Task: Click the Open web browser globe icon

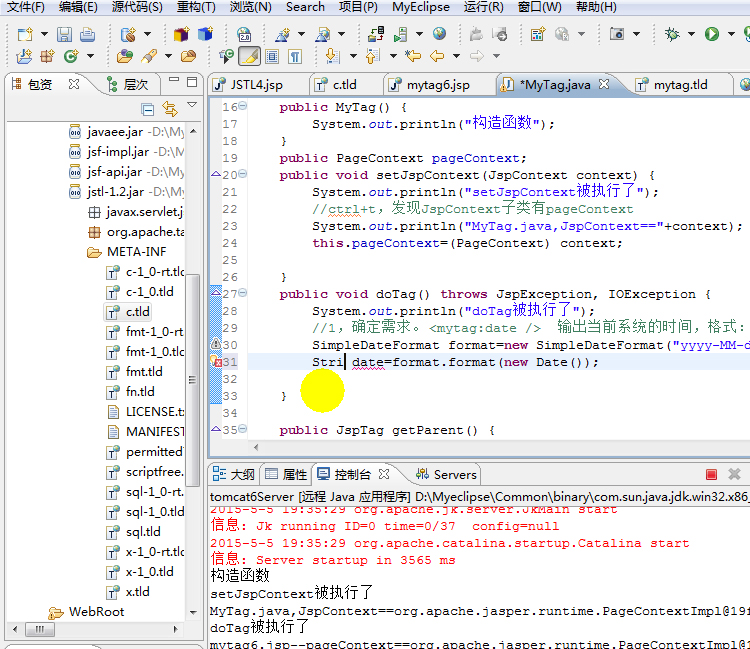Action: (439, 33)
